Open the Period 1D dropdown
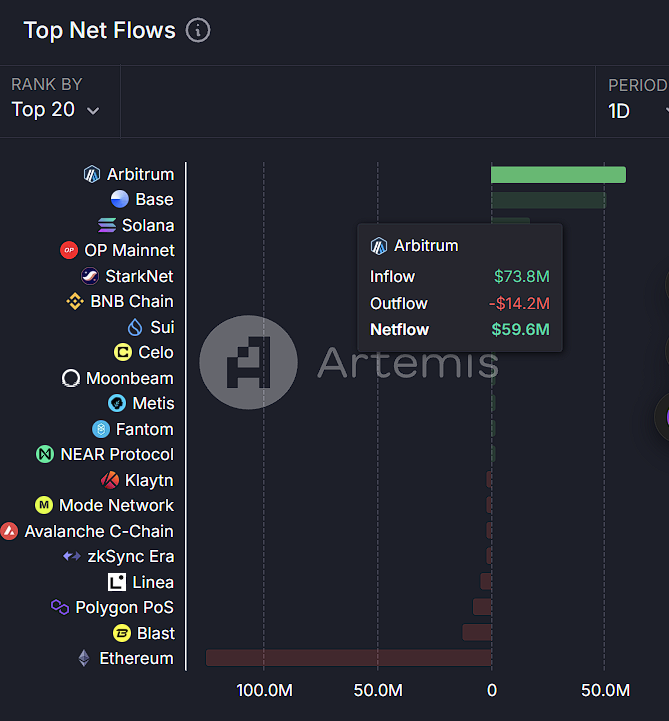 tap(636, 110)
